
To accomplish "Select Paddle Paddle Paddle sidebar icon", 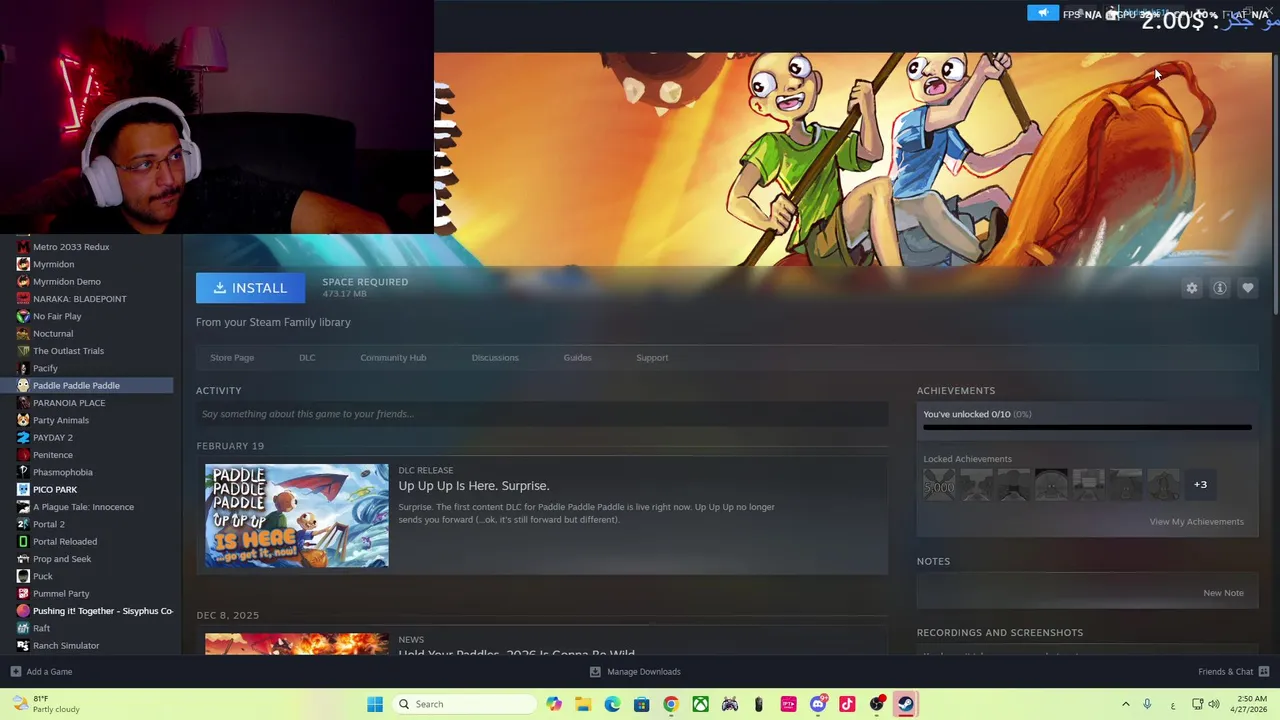I will click(23, 386).
